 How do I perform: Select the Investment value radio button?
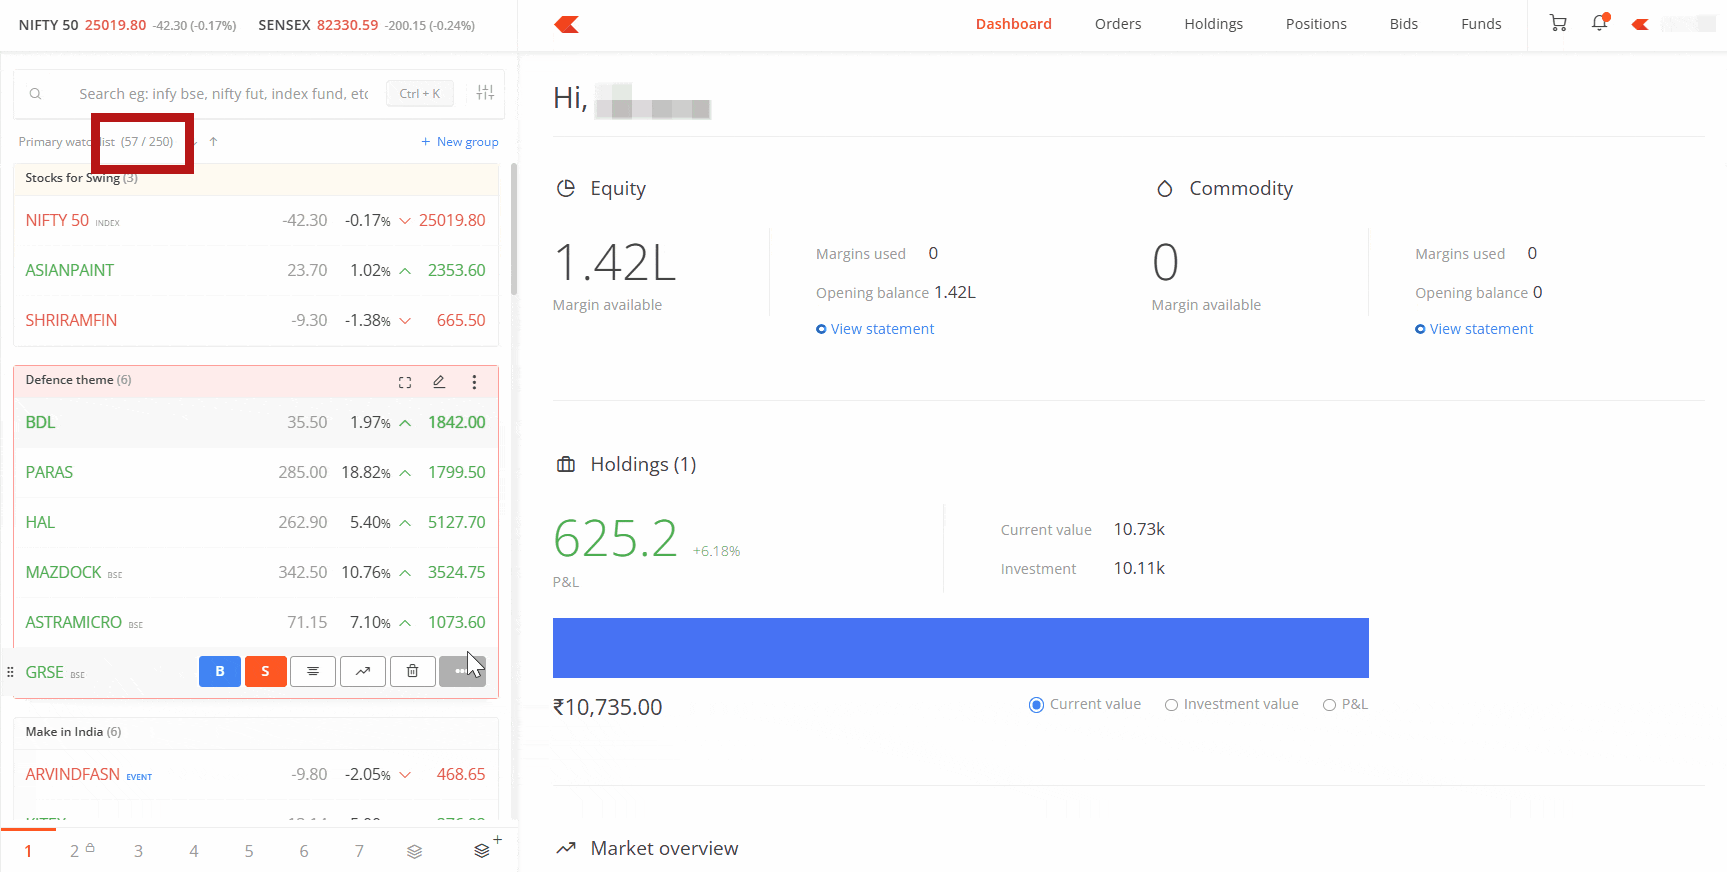click(x=1171, y=705)
